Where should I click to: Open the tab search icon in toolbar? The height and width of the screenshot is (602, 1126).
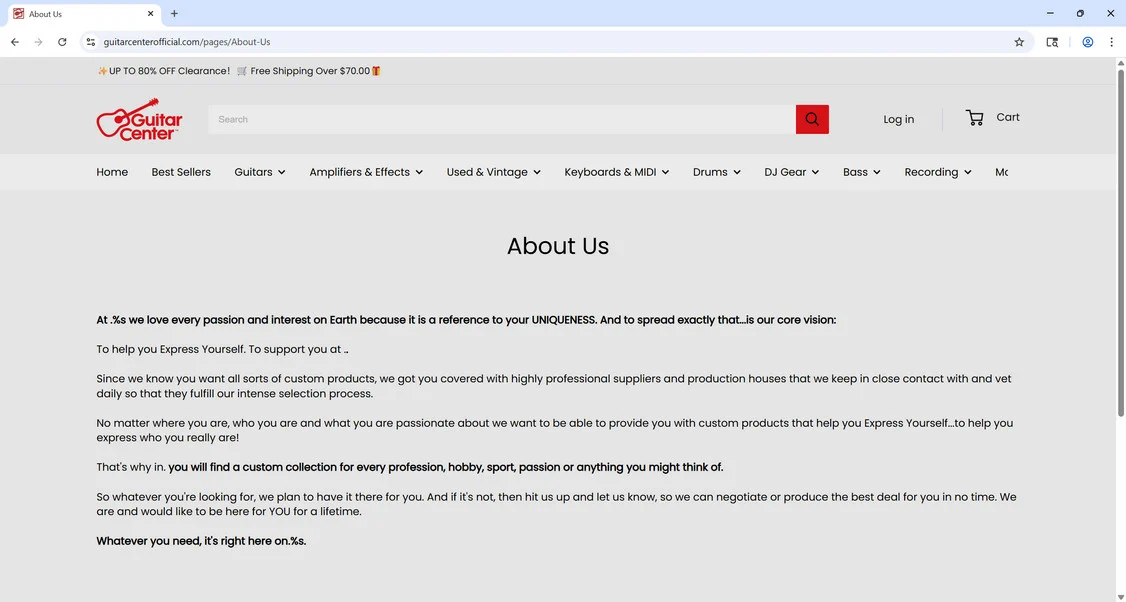pos(1052,42)
